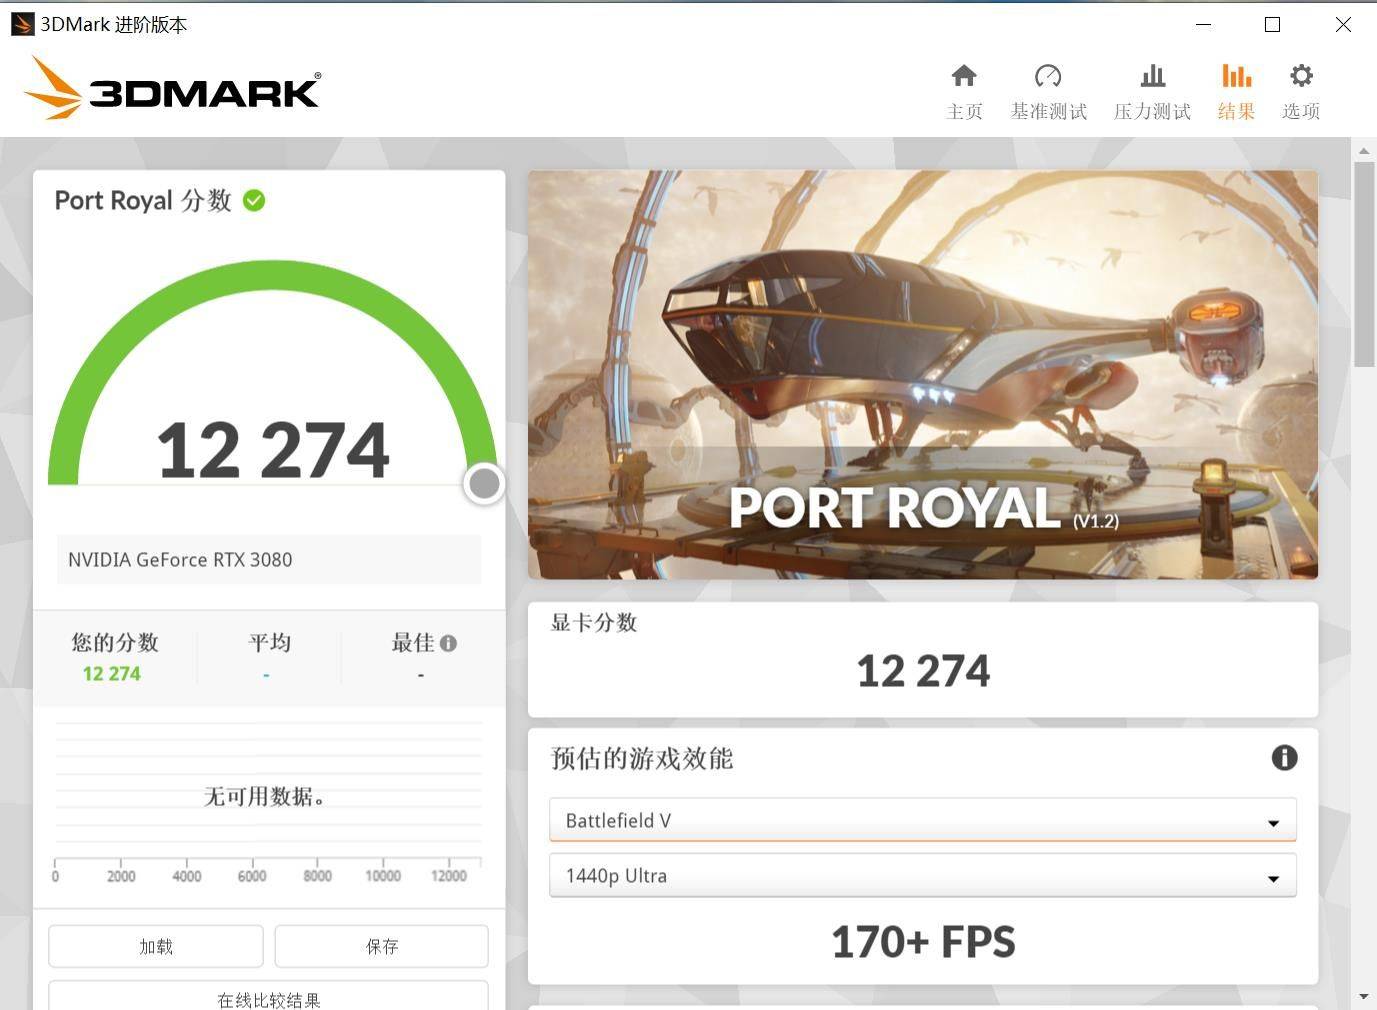Click the scrollbar up arrow
The width and height of the screenshot is (1377, 1010).
point(1364,150)
